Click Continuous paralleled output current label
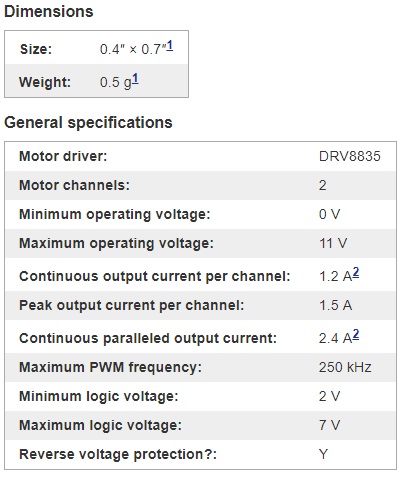Screen dimensions: 403x479 pos(148,338)
